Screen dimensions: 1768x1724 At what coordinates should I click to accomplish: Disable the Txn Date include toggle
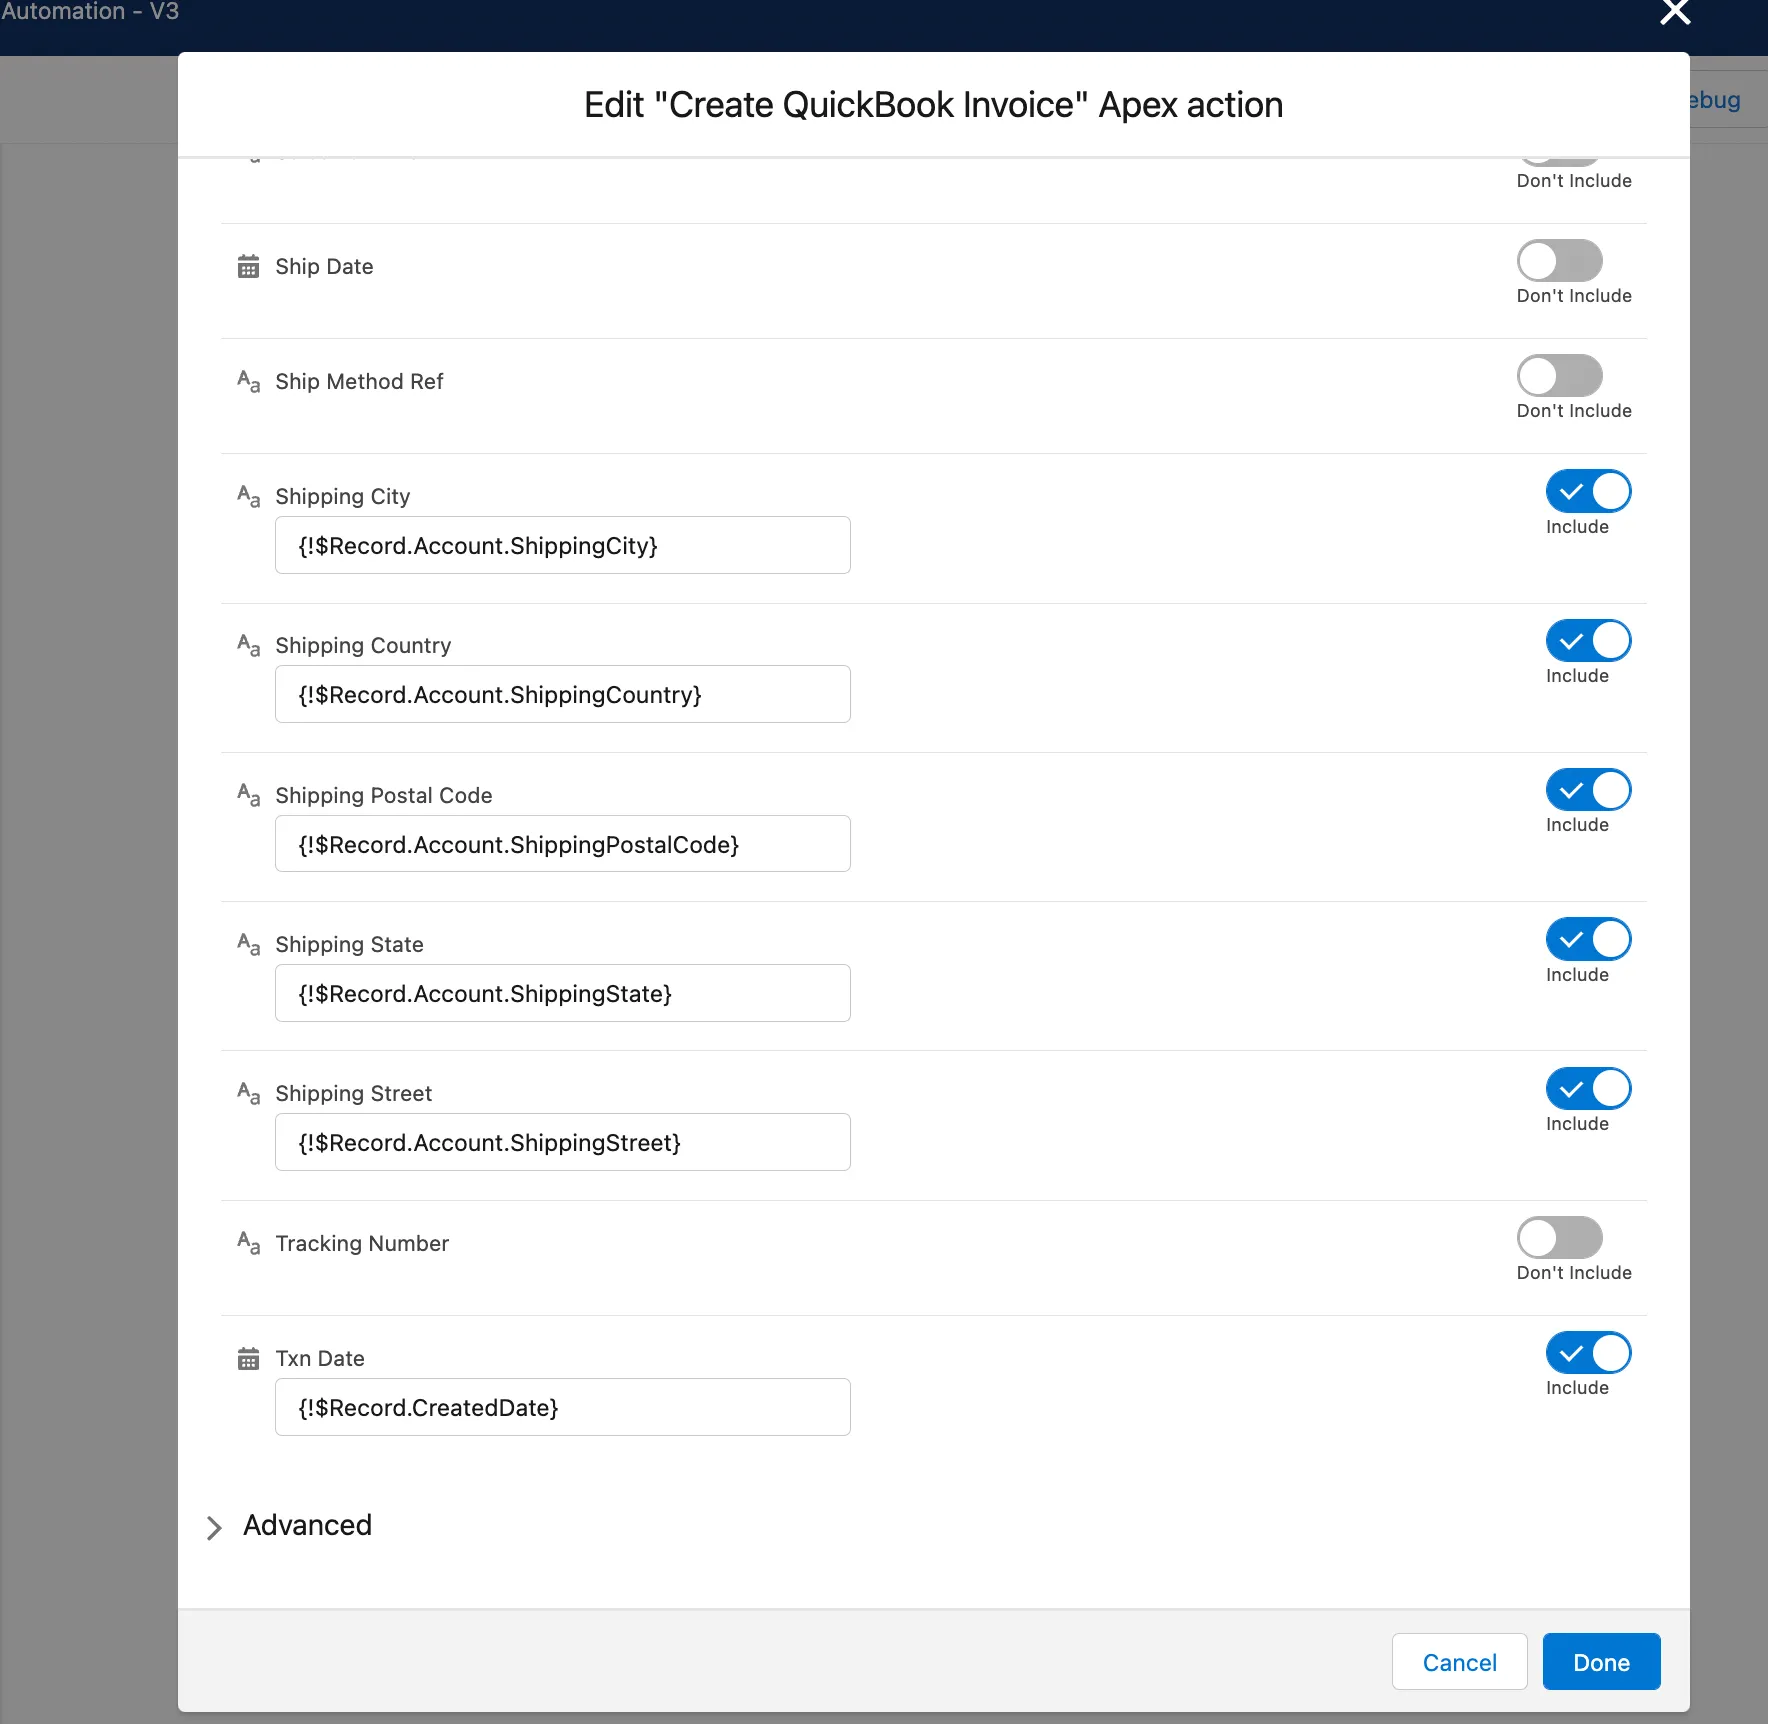click(x=1588, y=1353)
